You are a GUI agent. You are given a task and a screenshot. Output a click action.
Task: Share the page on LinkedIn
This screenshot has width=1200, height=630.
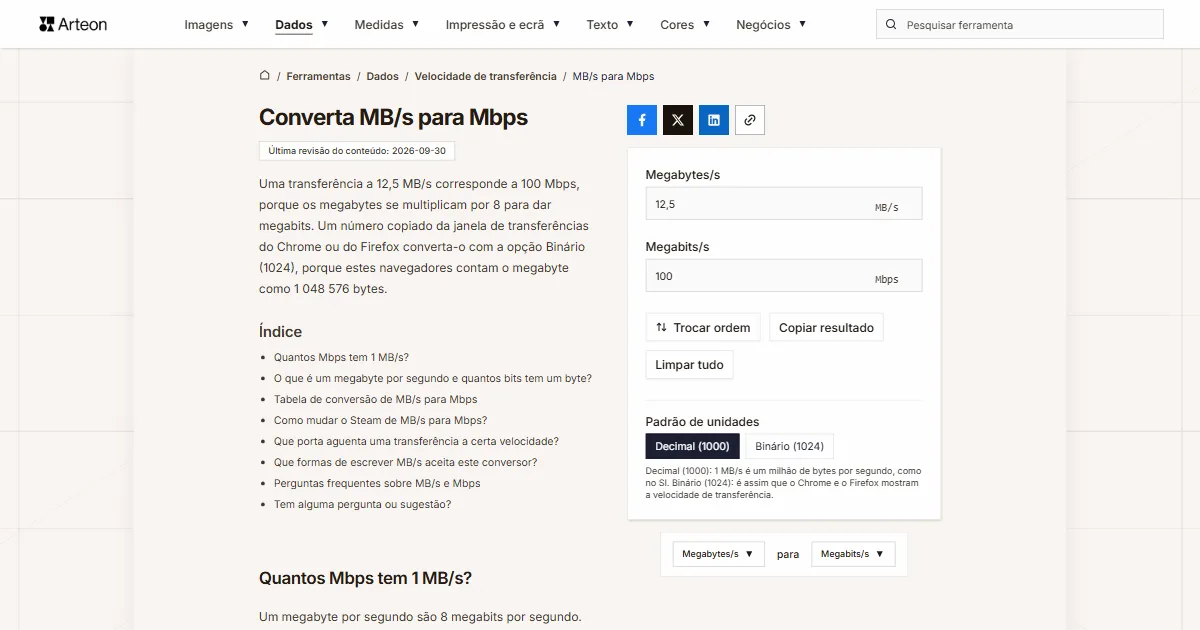point(714,120)
